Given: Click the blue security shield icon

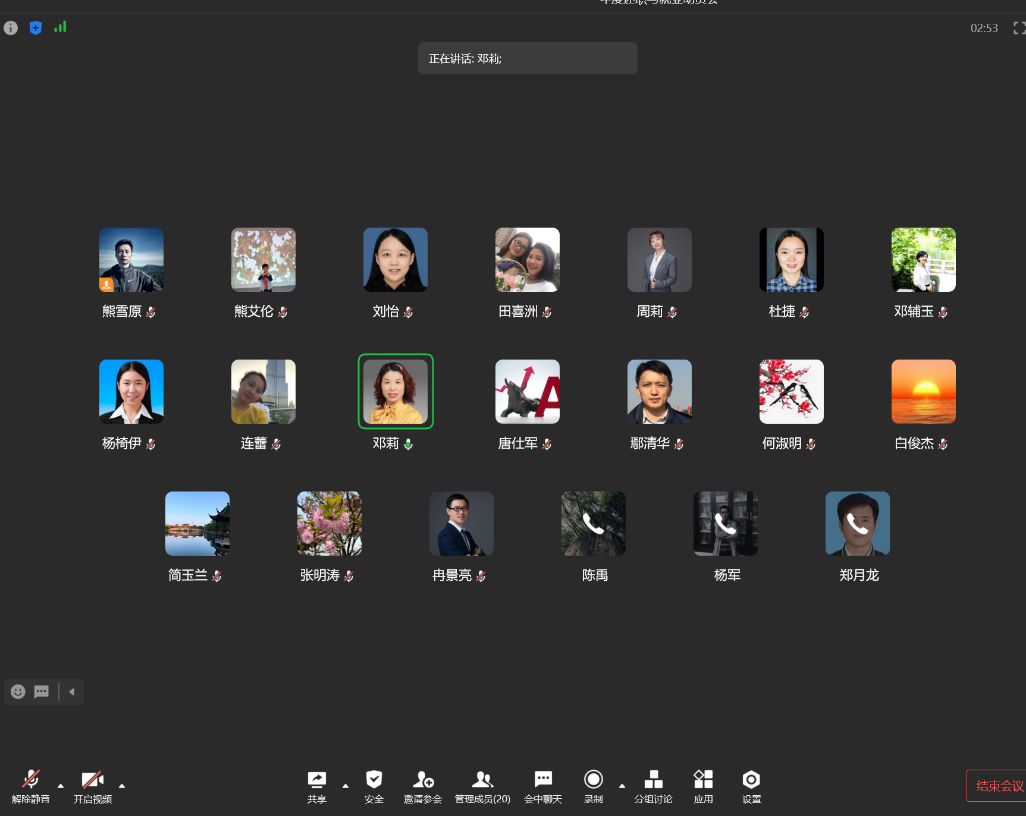Looking at the screenshot, I should pos(36,28).
